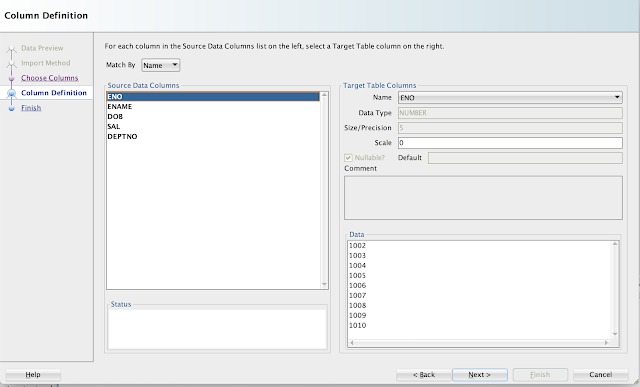Click the Column Definition step indicator icon
Viewport: 640px width, 387px height.
pos(11,93)
